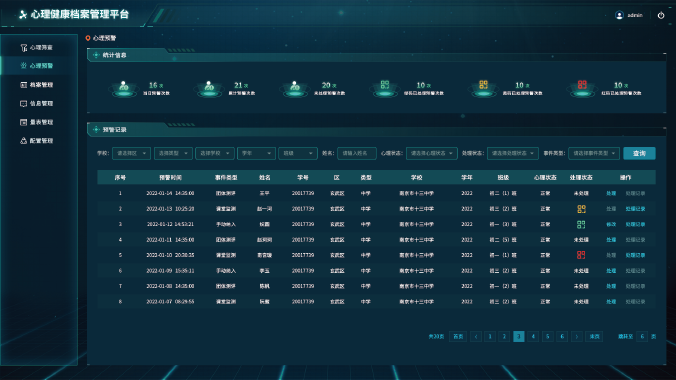Open the 心理状态 filter dropdown

(x=432, y=153)
